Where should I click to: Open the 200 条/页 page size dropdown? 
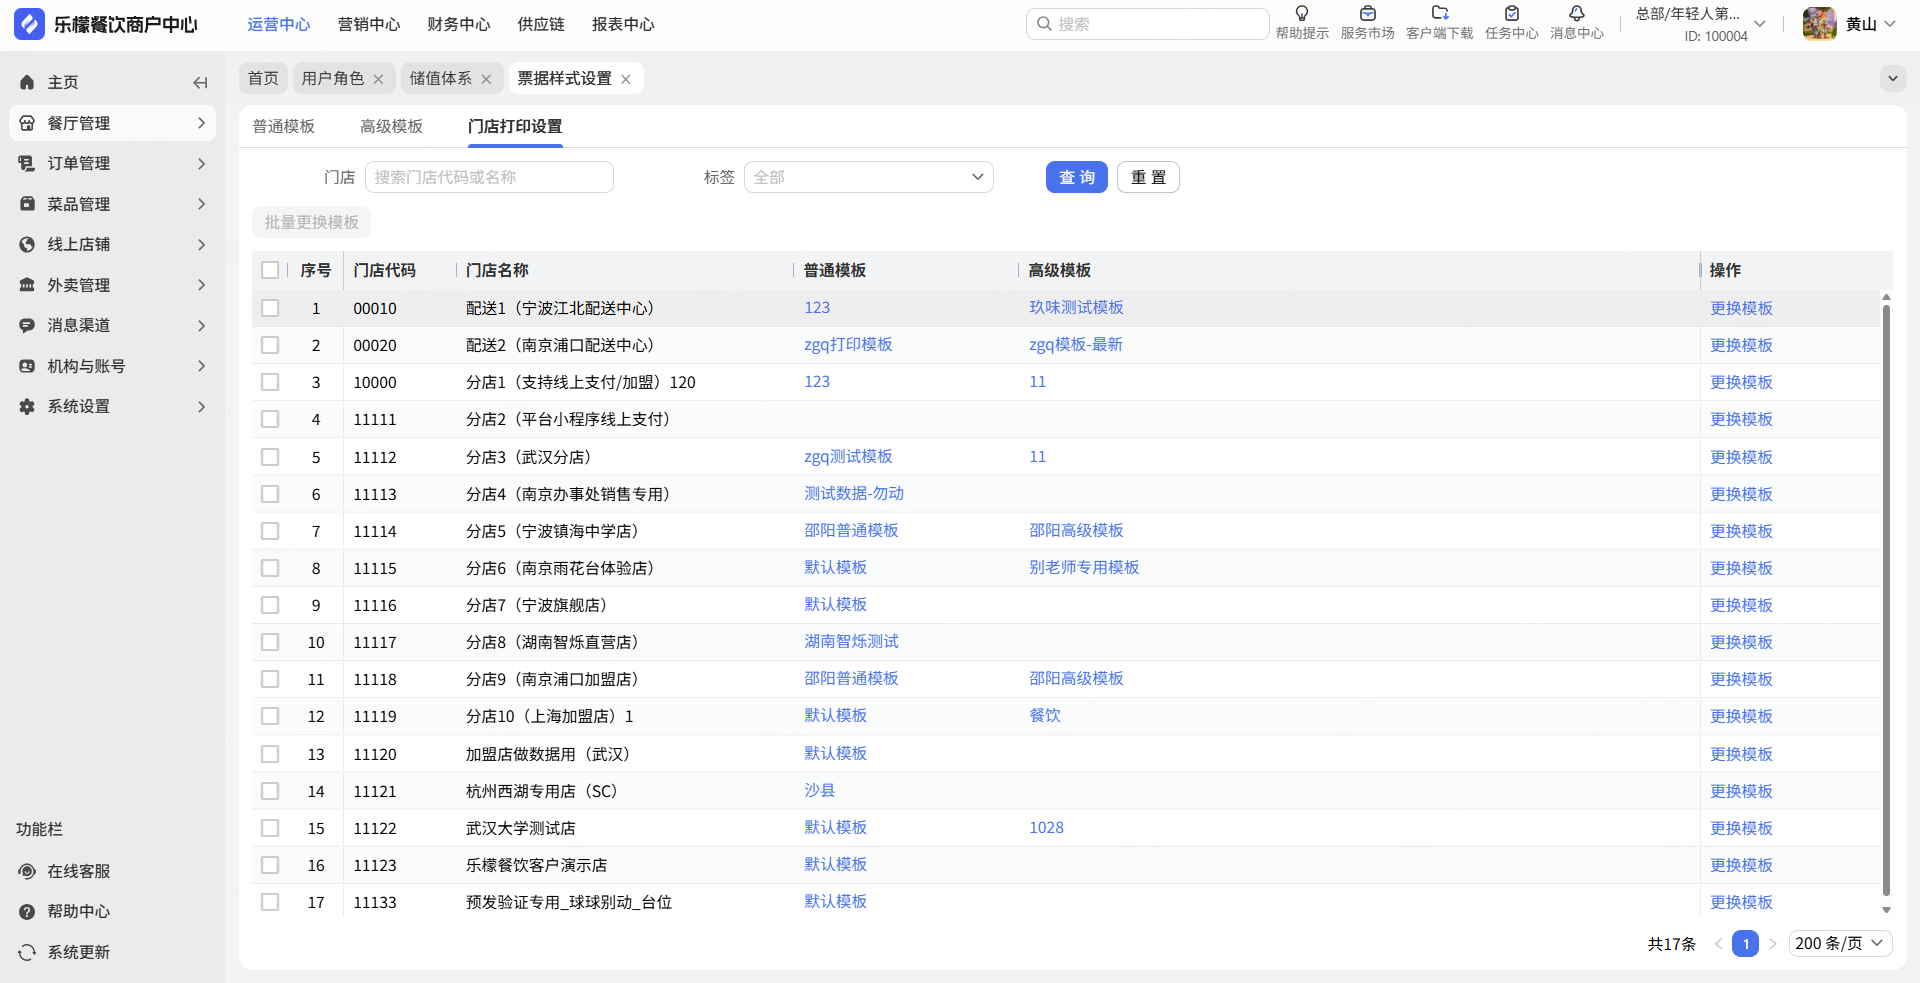click(x=1839, y=943)
